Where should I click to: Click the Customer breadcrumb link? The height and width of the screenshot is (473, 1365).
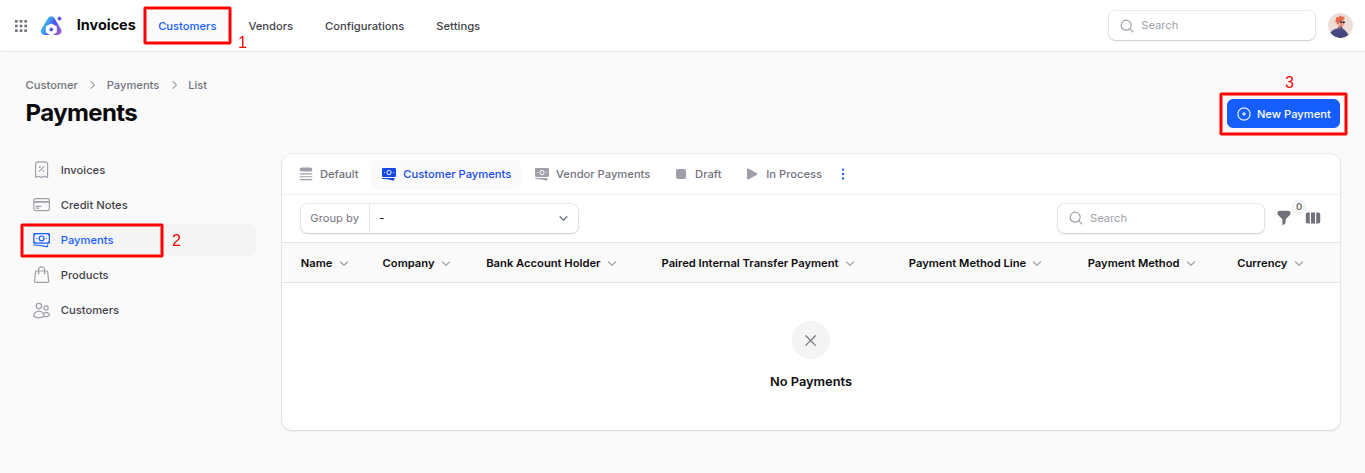pyautogui.click(x=52, y=85)
